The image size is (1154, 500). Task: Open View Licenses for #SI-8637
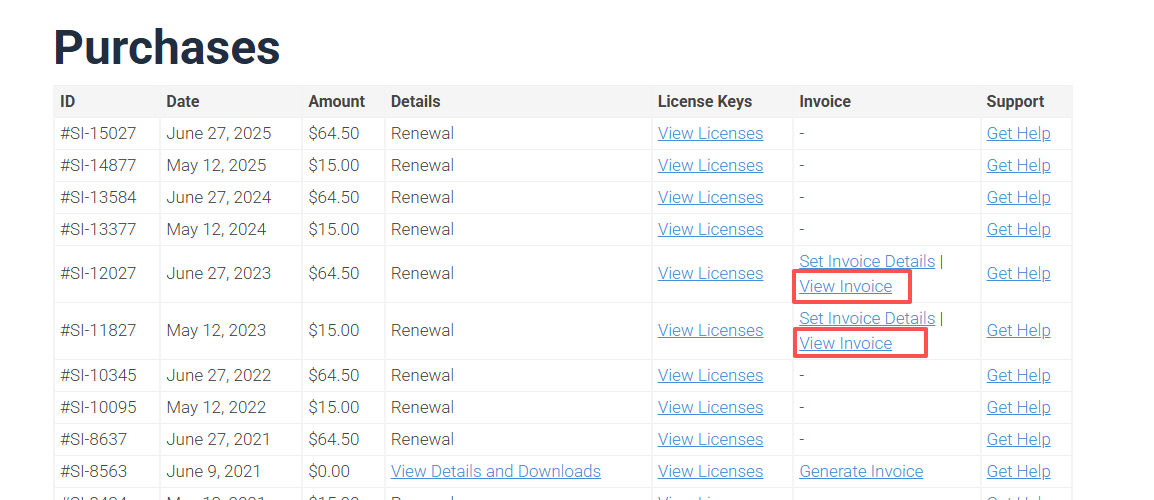click(x=710, y=440)
